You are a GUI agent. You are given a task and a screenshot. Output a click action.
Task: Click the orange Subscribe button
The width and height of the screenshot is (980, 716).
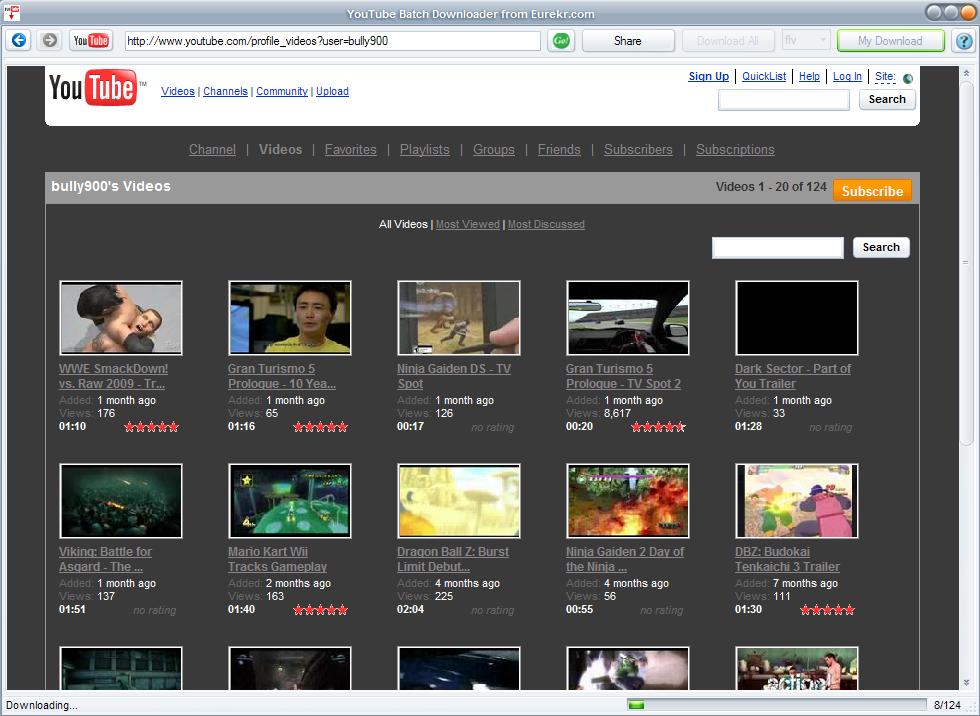click(872, 191)
